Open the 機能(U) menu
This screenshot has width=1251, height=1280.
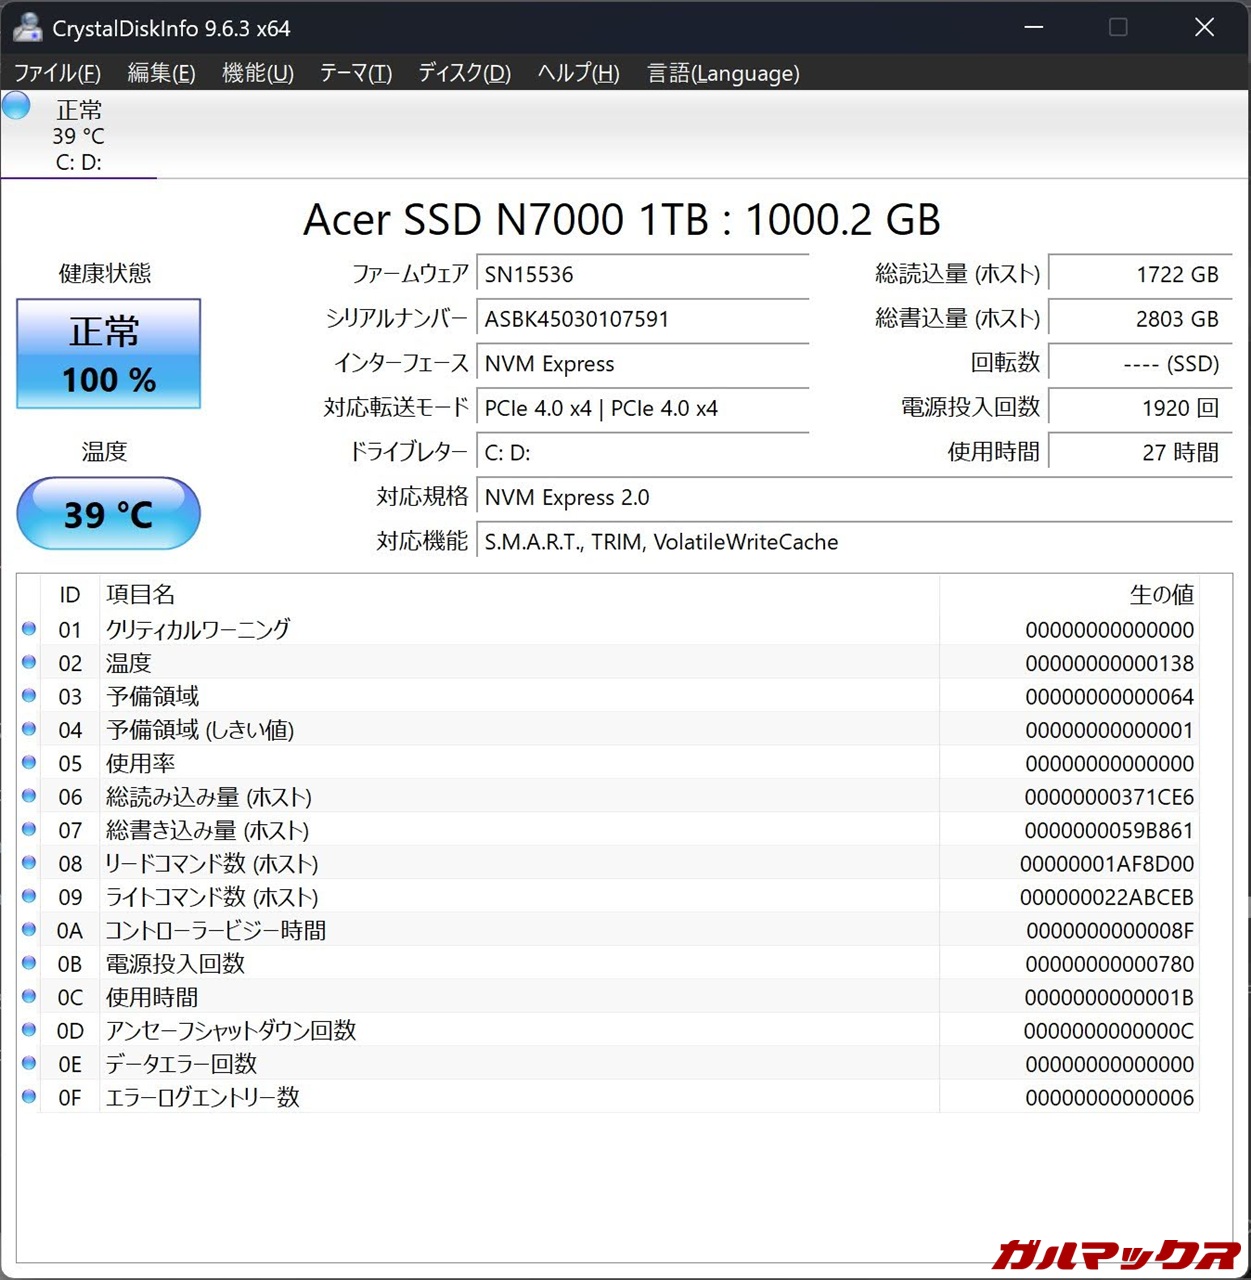pyautogui.click(x=257, y=73)
